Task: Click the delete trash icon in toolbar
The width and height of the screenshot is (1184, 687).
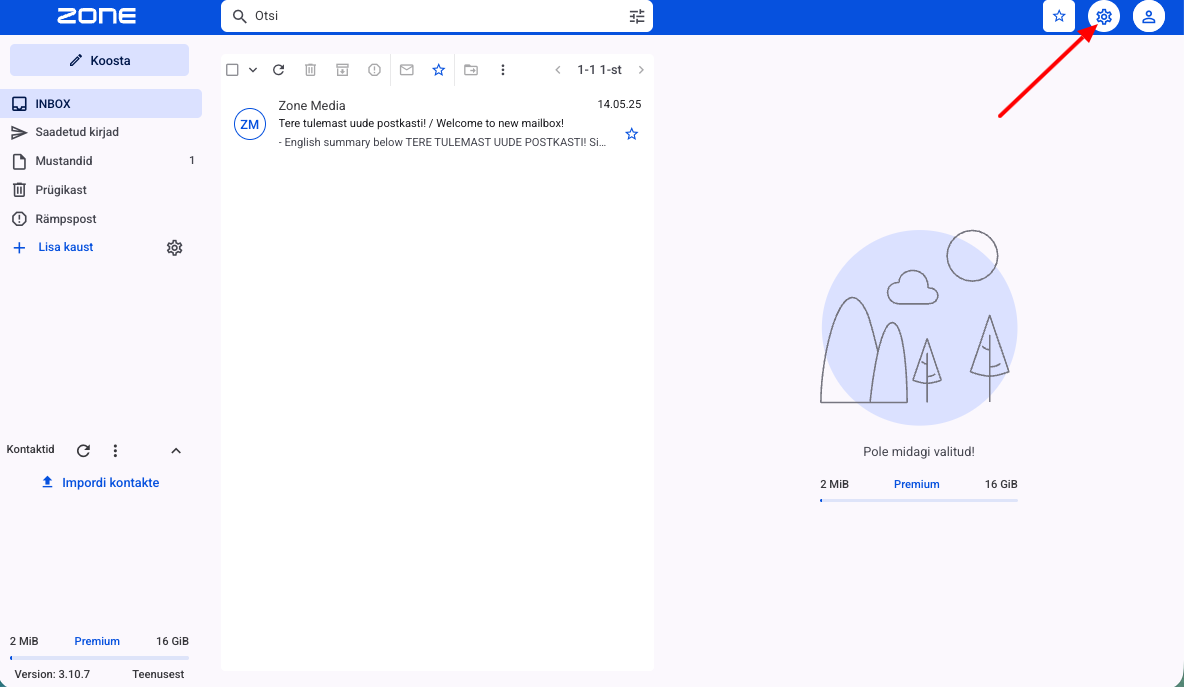Action: tap(310, 69)
